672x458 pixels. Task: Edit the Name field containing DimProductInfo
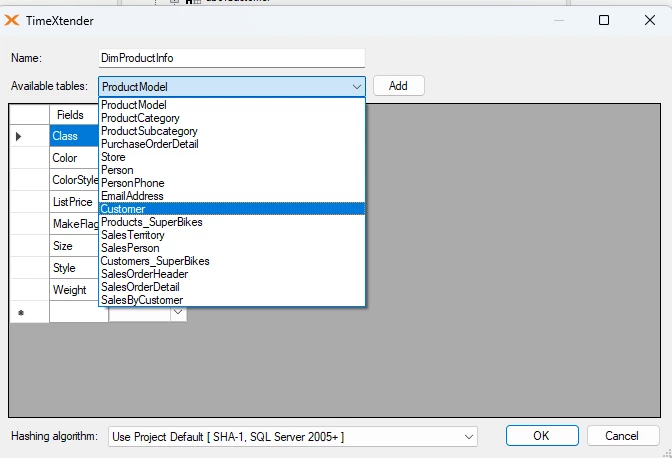[231, 58]
